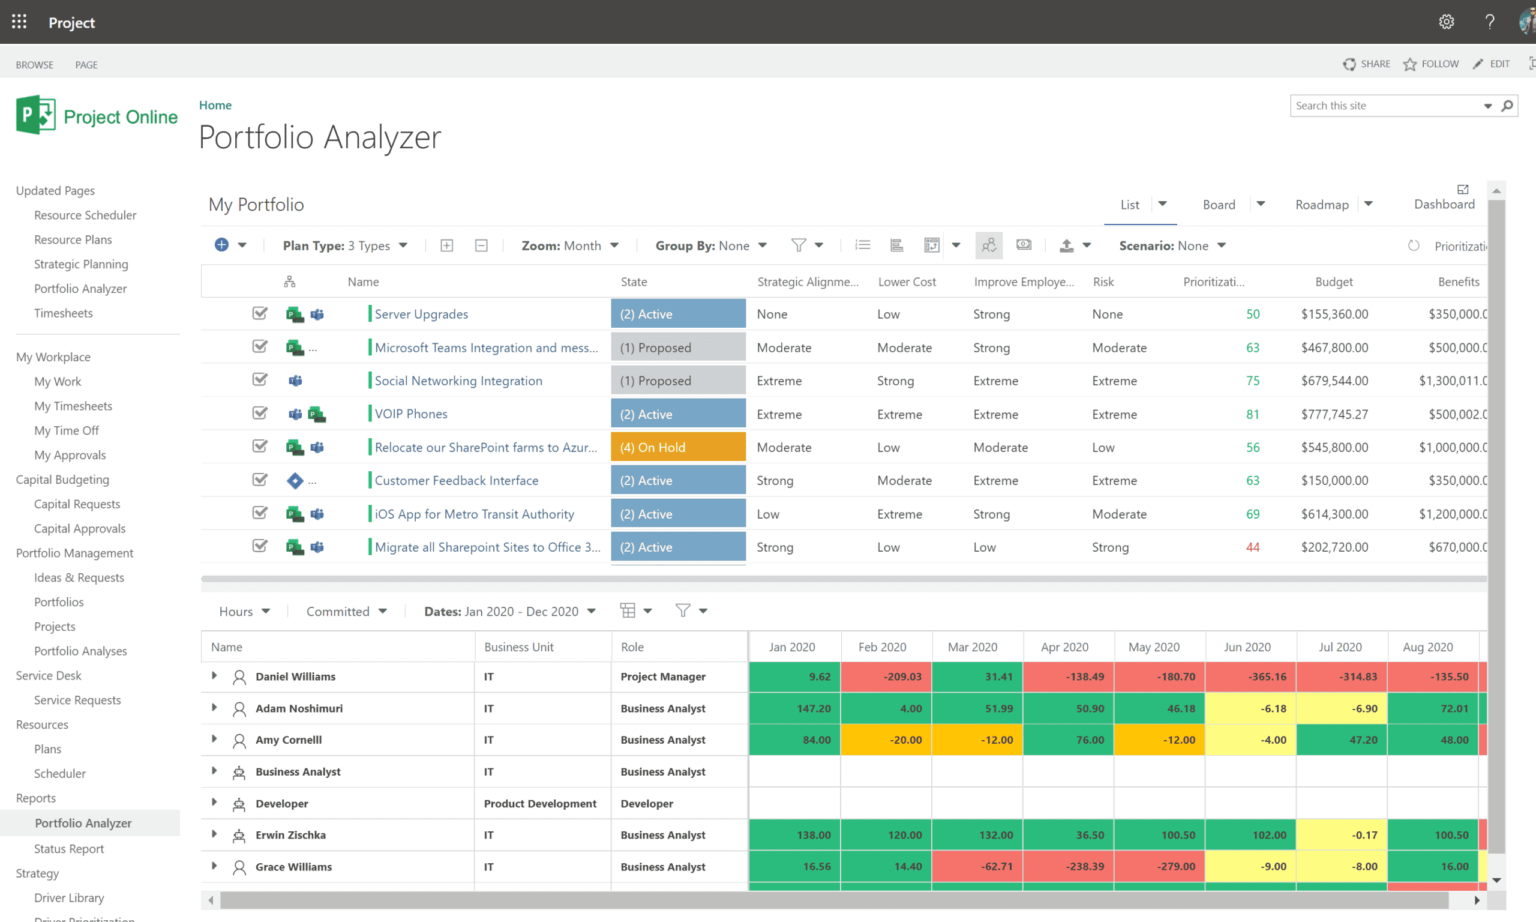The width and height of the screenshot is (1536, 922).
Task: Open the PAGE ribbon tab
Action: tap(86, 65)
